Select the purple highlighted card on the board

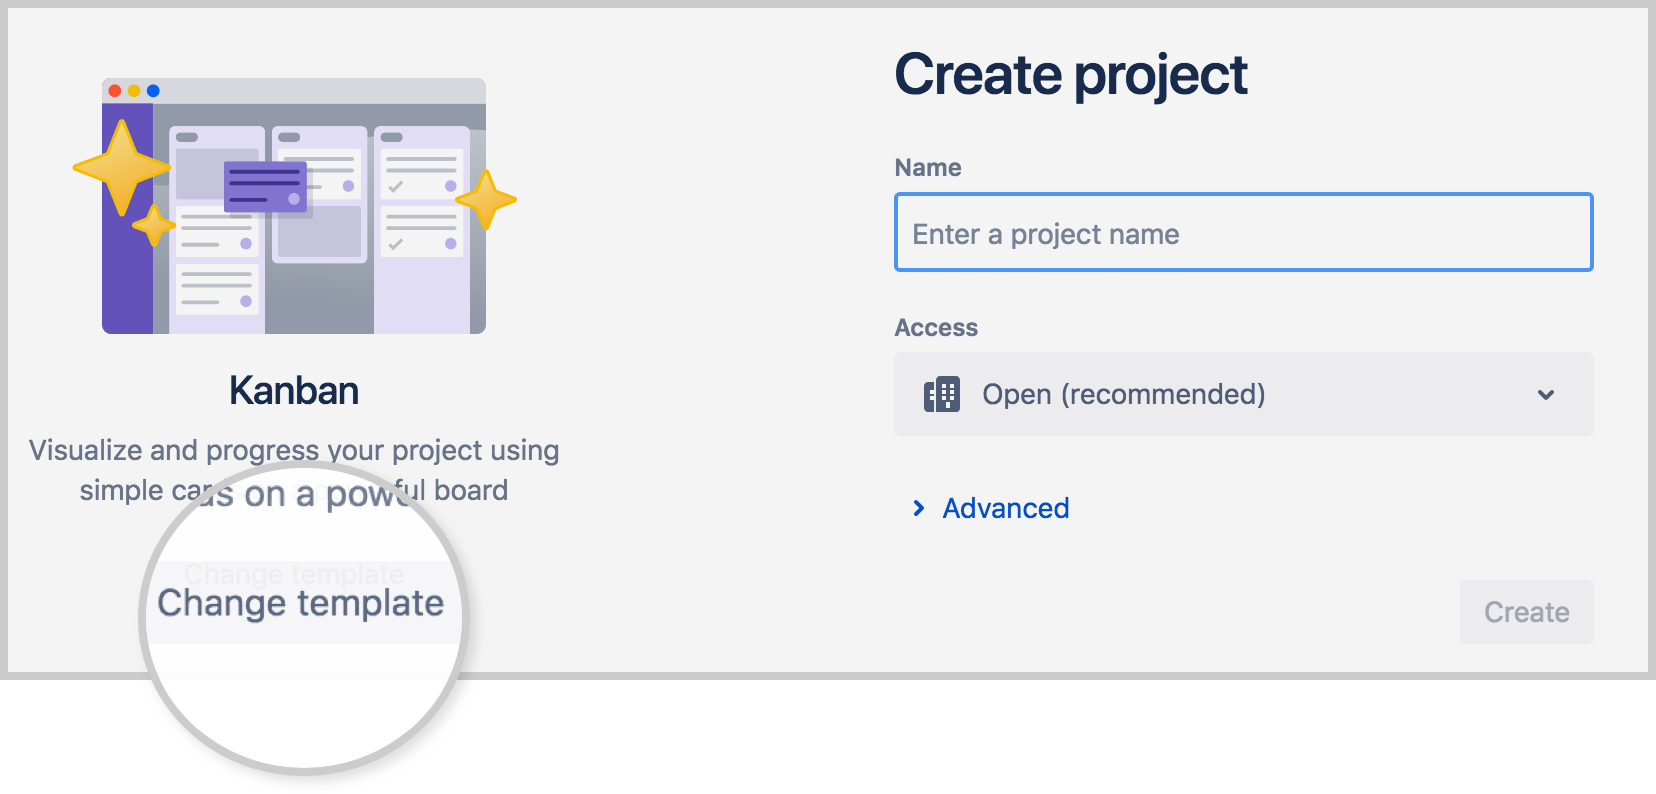click(265, 188)
